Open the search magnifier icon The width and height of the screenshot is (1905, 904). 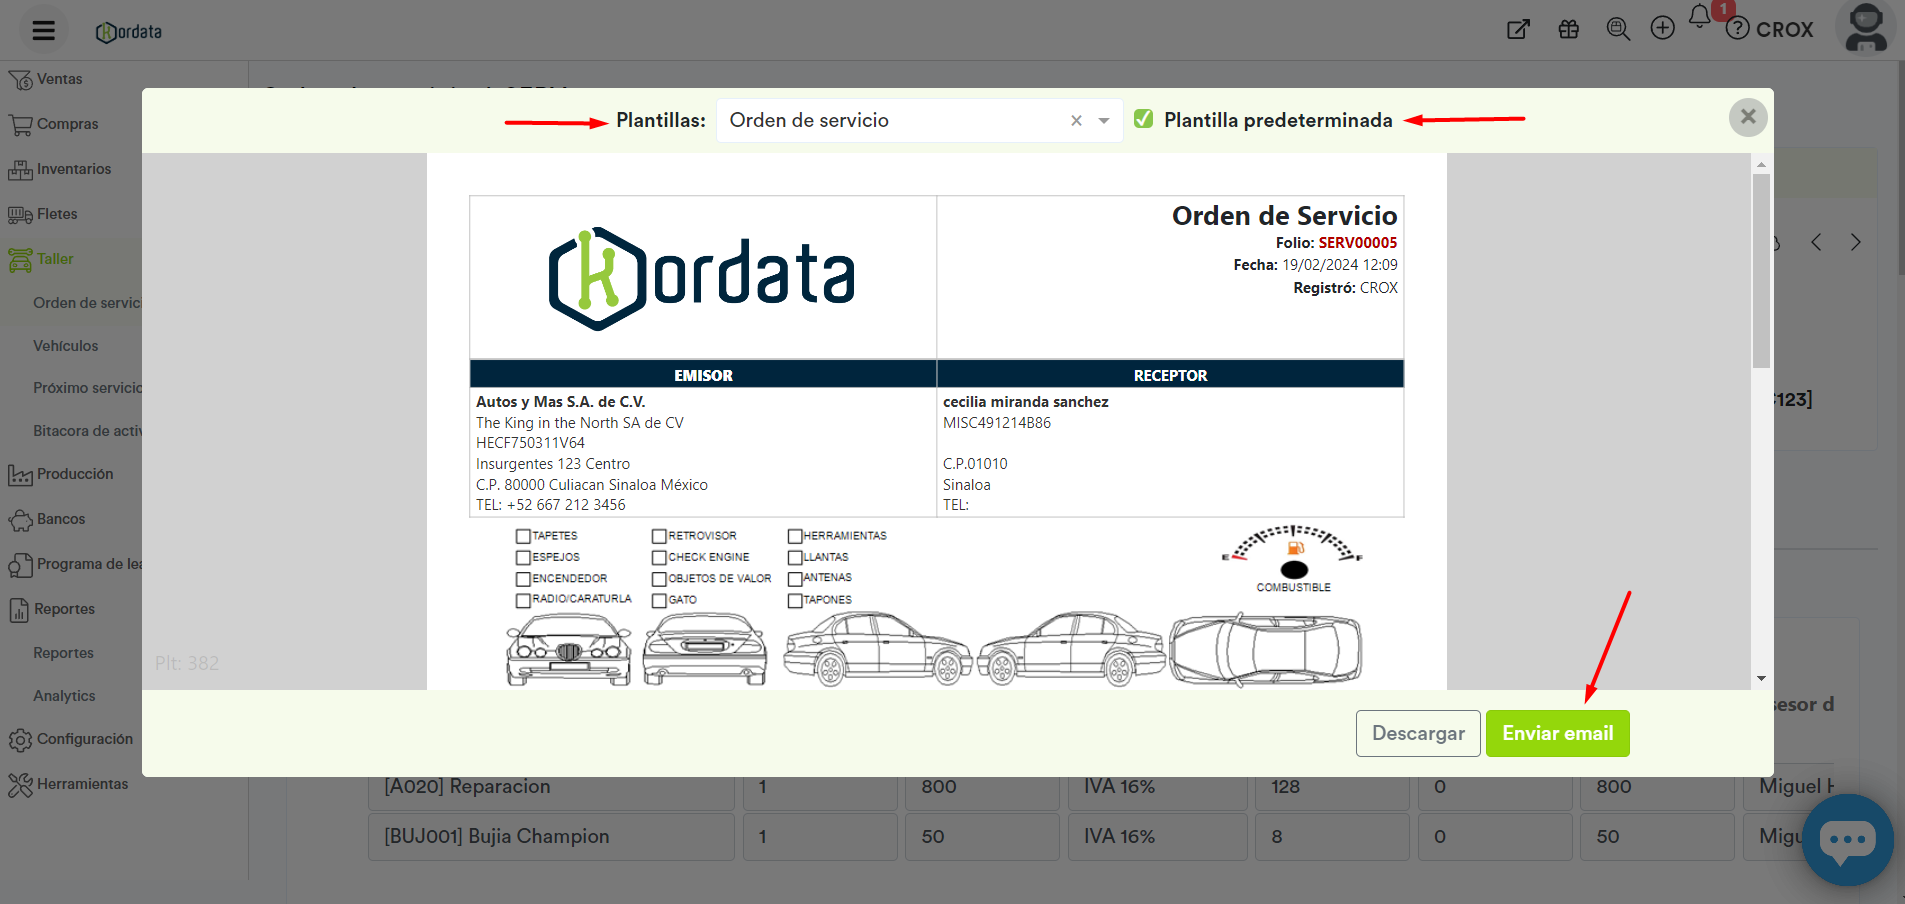click(1617, 29)
